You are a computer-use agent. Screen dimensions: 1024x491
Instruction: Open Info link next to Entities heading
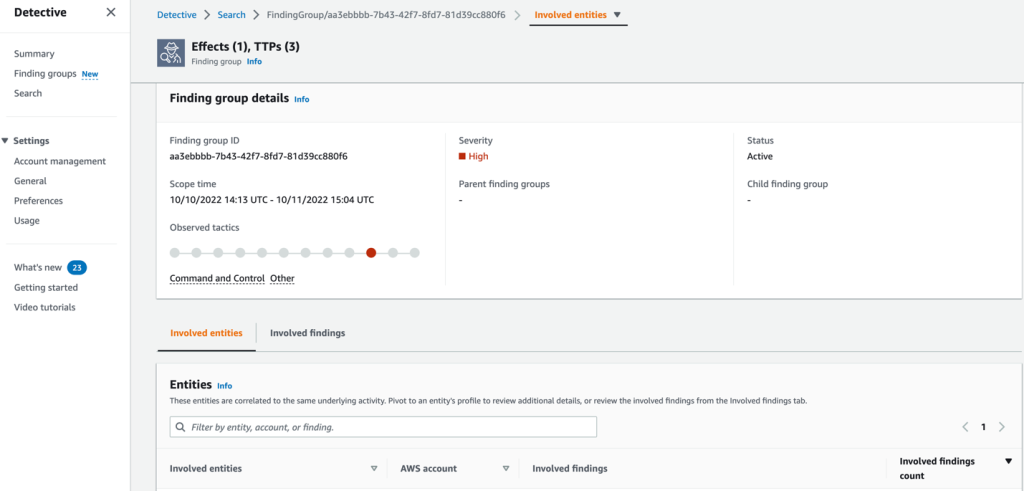225,386
